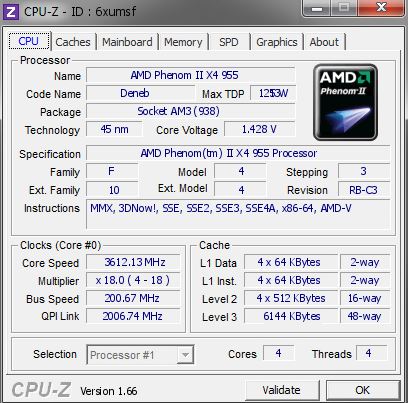Click the Validate button
This screenshot has width=408, height=403.
coord(281,390)
